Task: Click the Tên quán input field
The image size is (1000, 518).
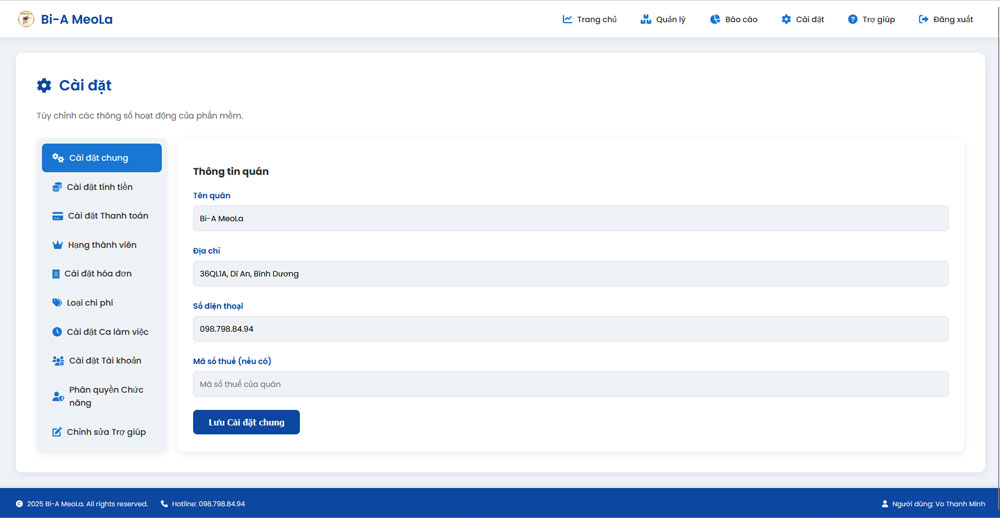Action: tap(570, 218)
